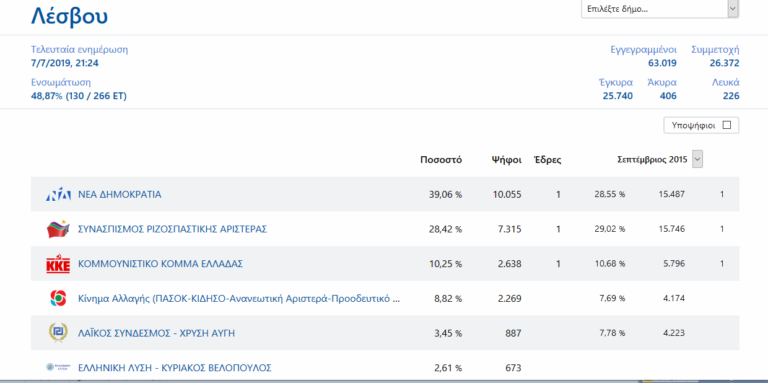
Task: Click the 15.746 2015 votes value
Action: tap(672, 229)
